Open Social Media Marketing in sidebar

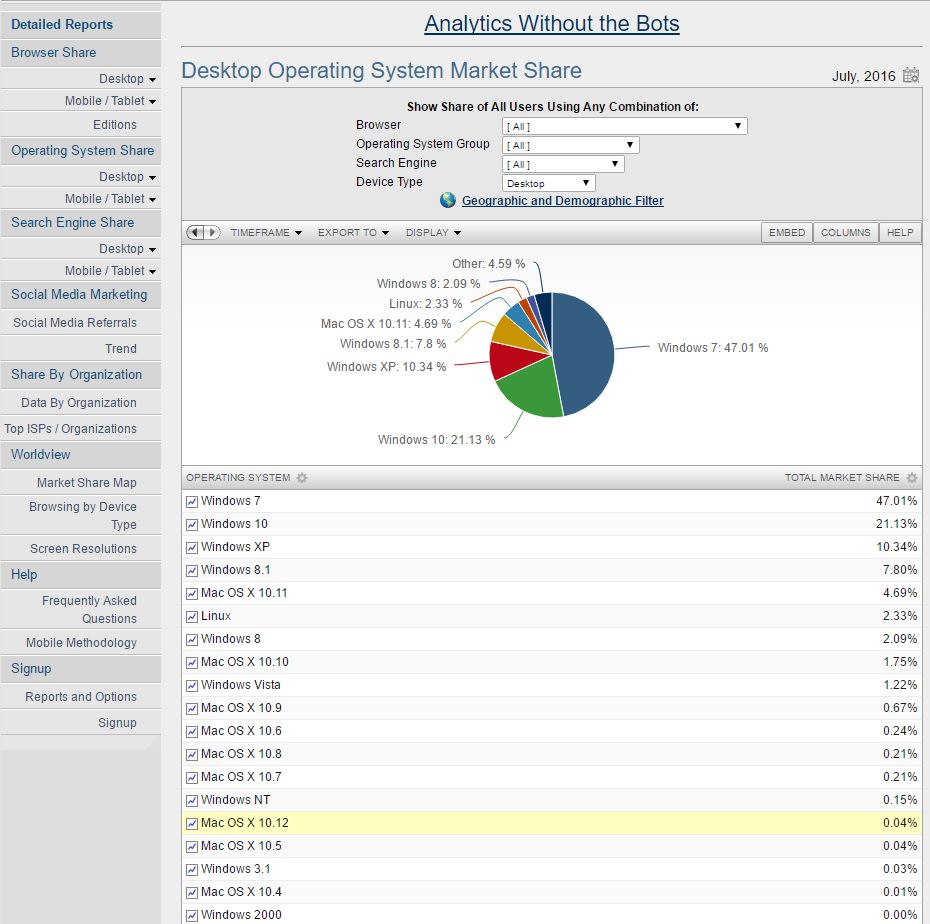[x=79, y=295]
